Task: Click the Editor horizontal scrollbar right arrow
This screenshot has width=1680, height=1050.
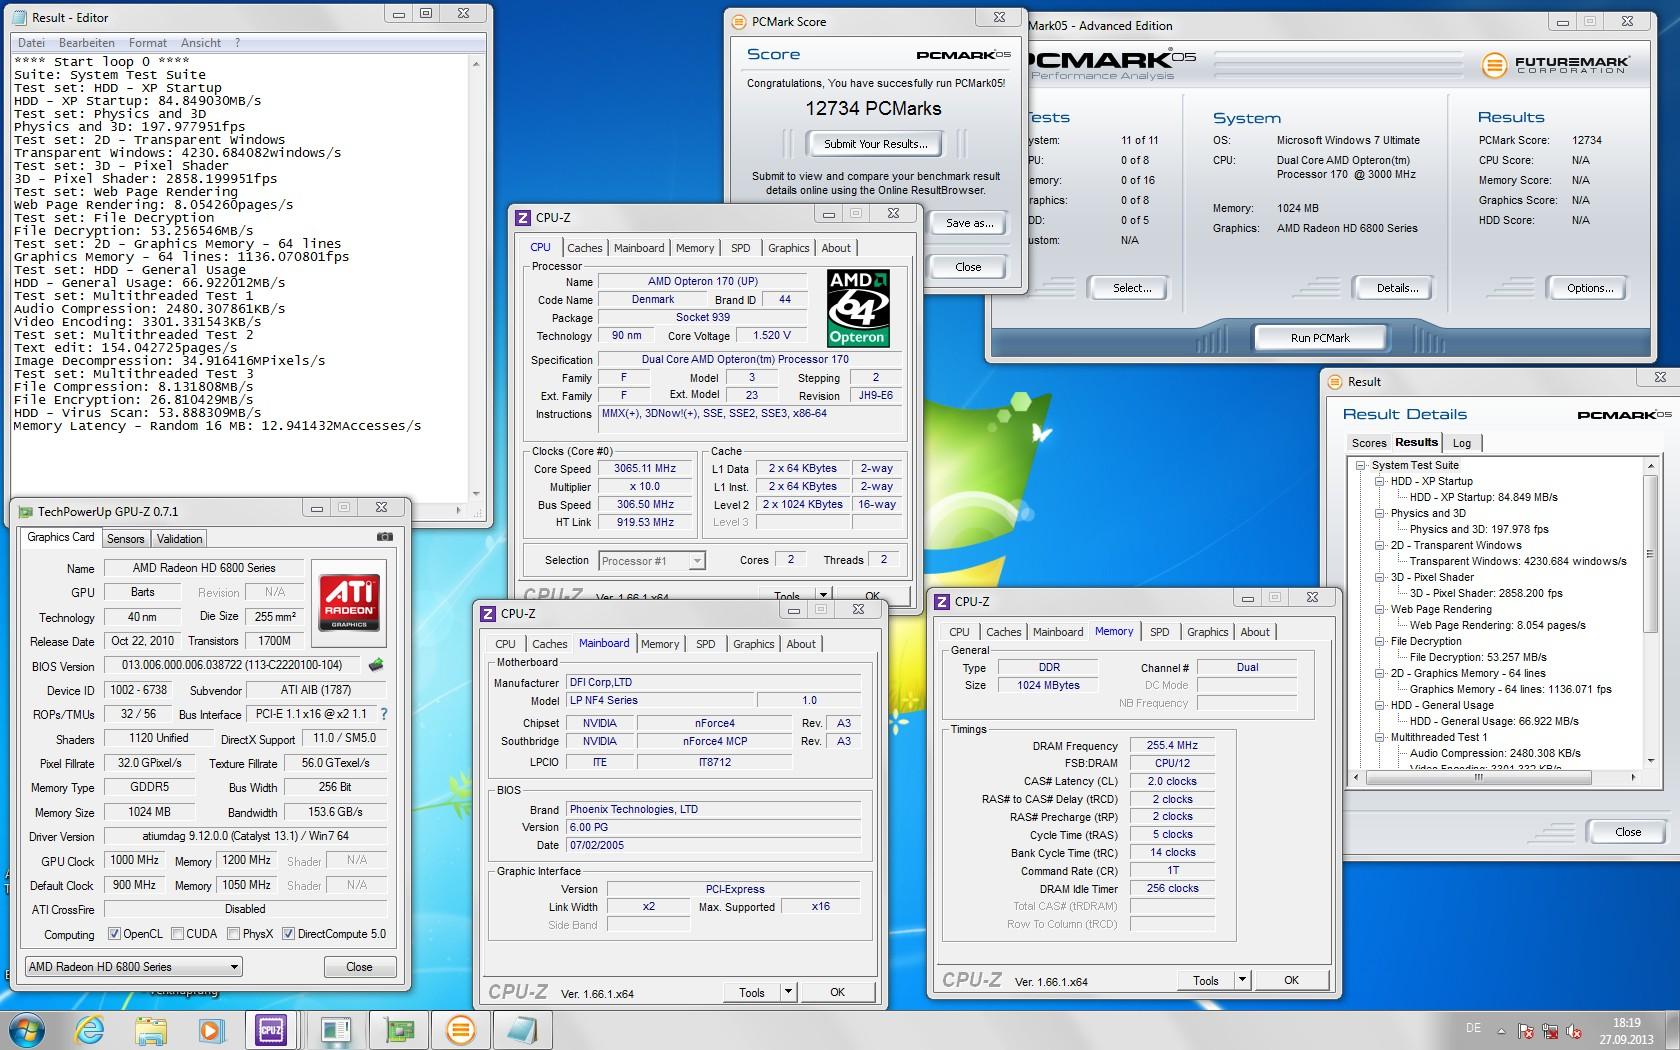Action: tap(460, 510)
